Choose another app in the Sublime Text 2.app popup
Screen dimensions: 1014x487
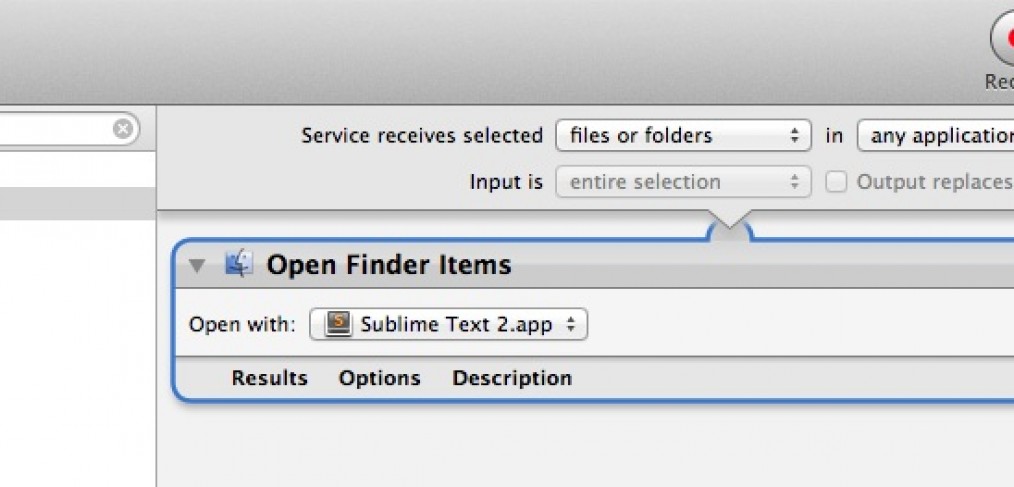click(x=449, y=324)
